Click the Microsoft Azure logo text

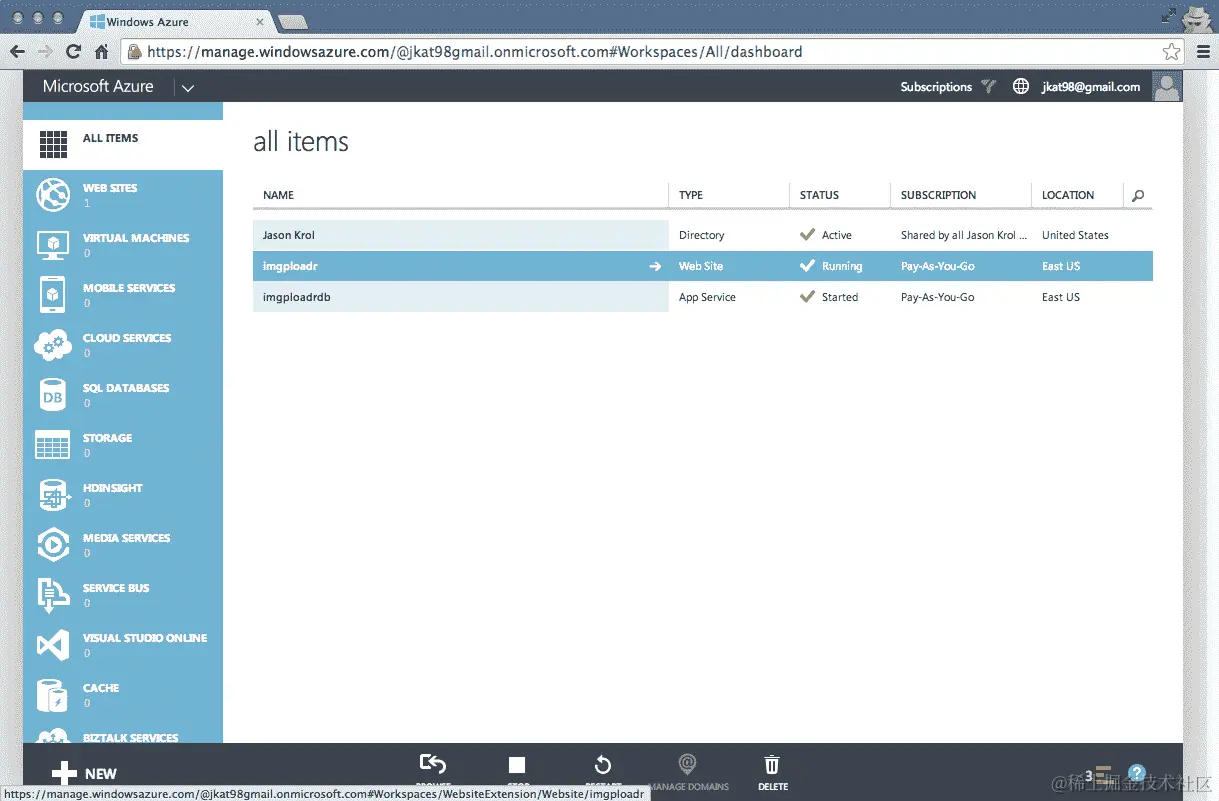(98, 87)
